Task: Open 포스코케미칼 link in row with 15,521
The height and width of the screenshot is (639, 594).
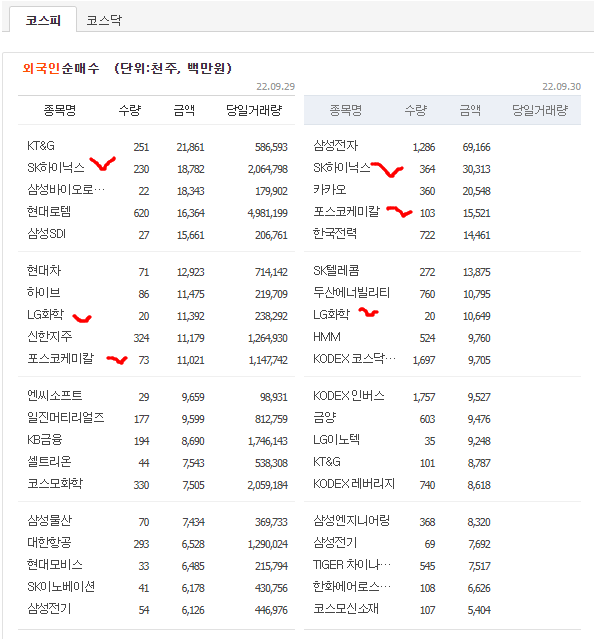Action: click(346, 212)
